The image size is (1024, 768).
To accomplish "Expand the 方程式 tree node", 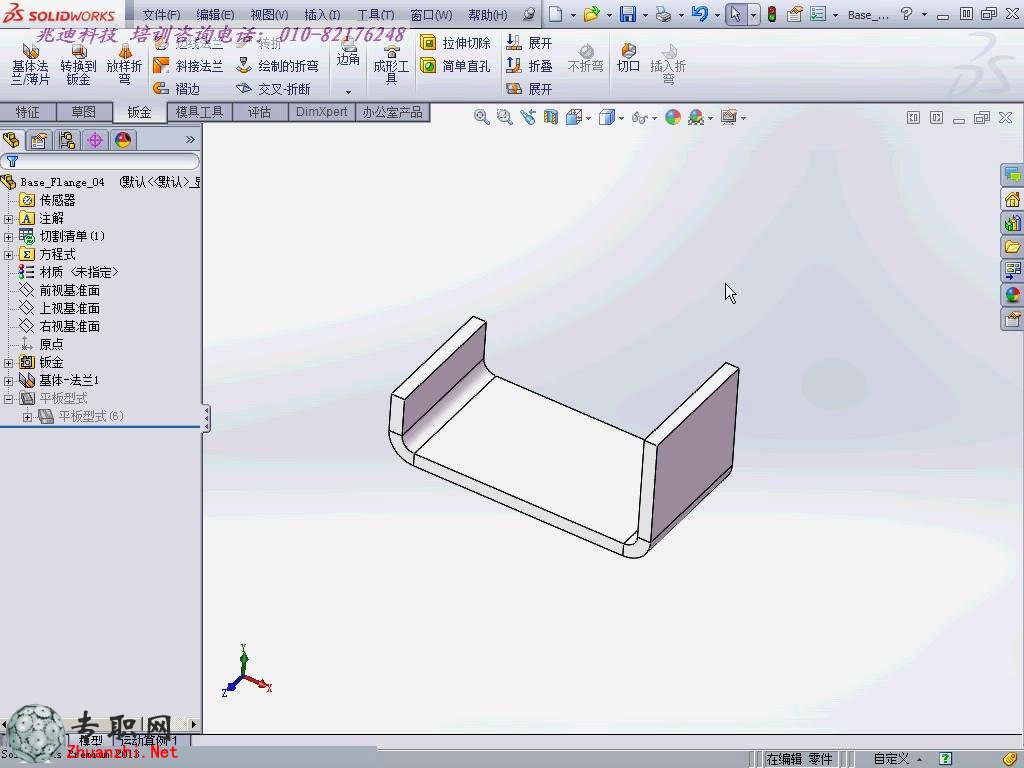I will (x=8, y=255).
